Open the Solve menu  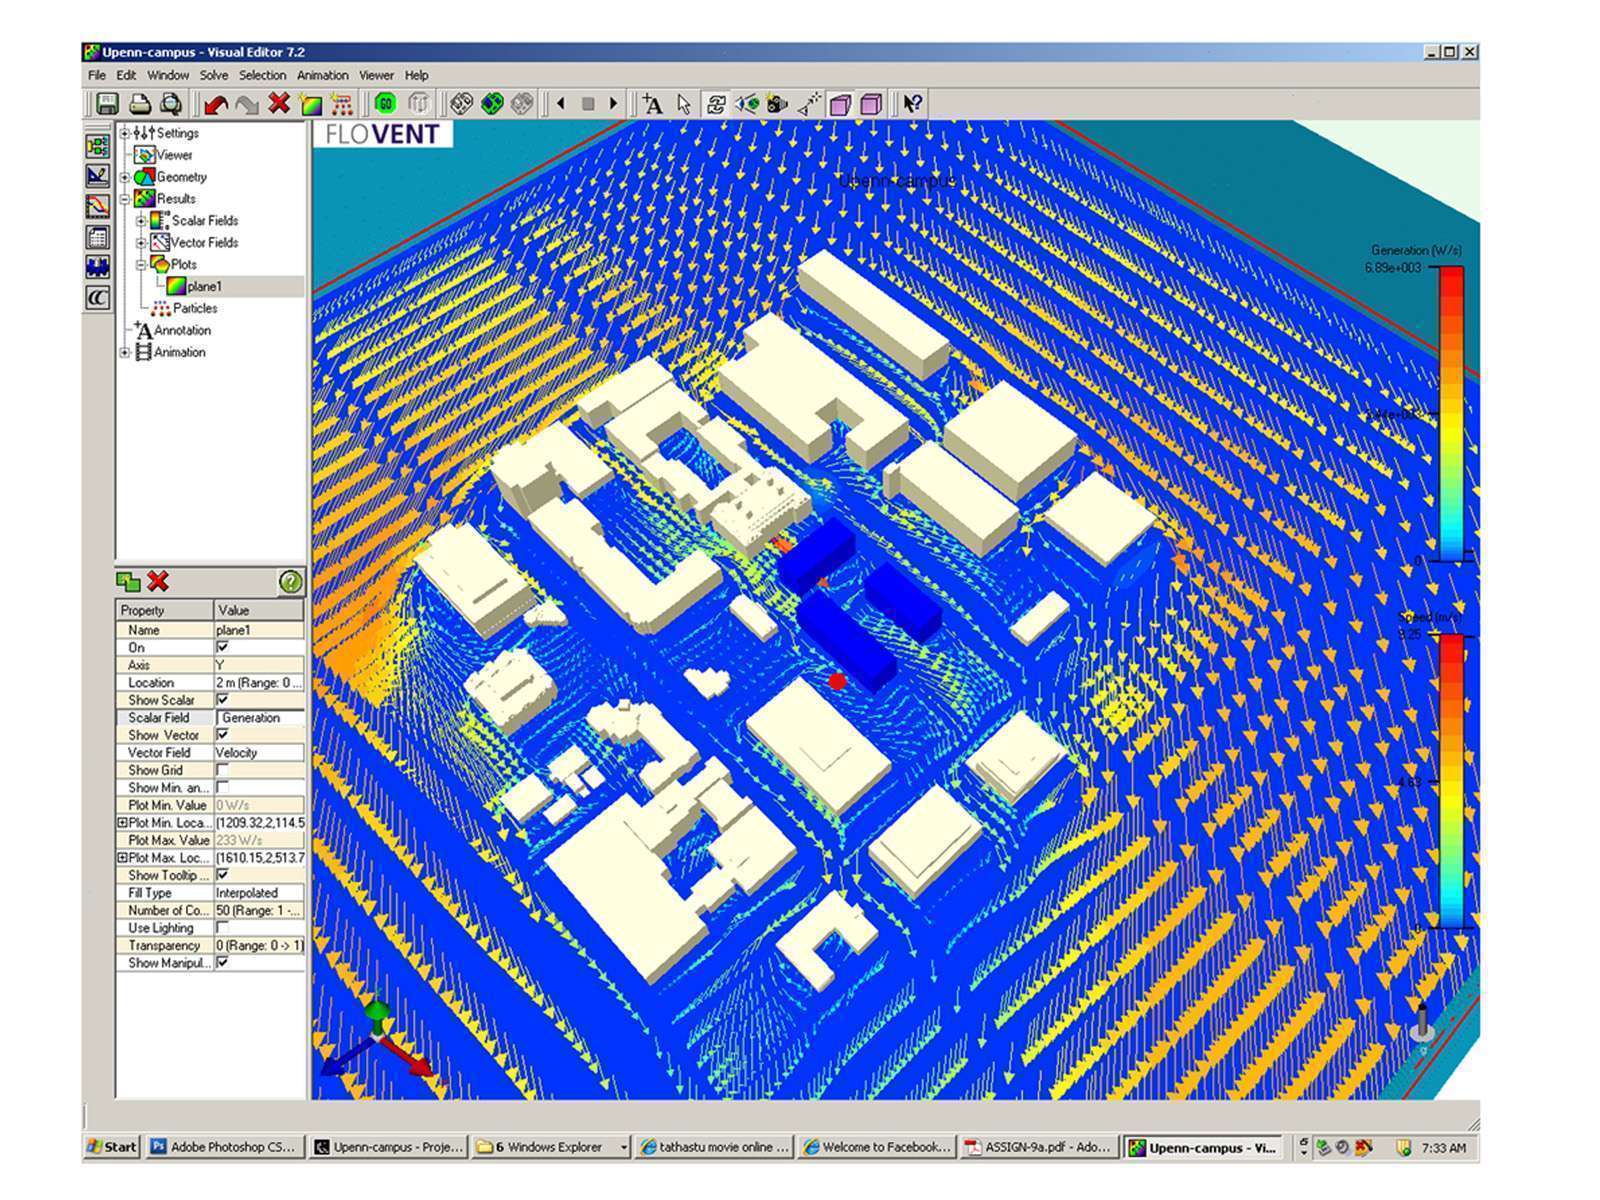point(213,75)
